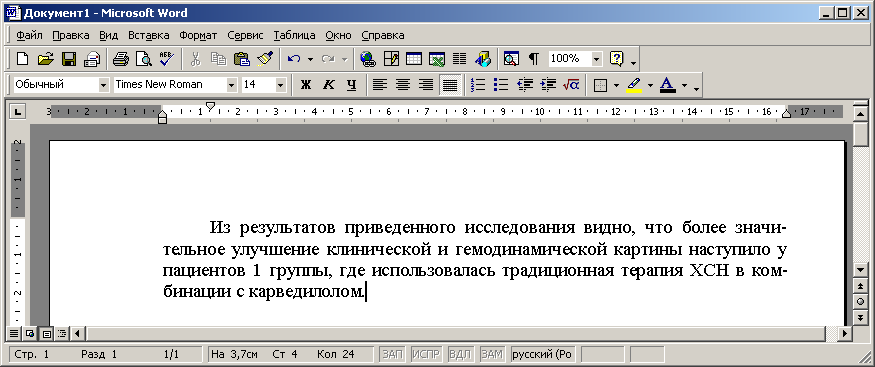This screenshot has height=367, width=875.
Task: Open the borders dropdown arrow
Action: tap(616, 85)
